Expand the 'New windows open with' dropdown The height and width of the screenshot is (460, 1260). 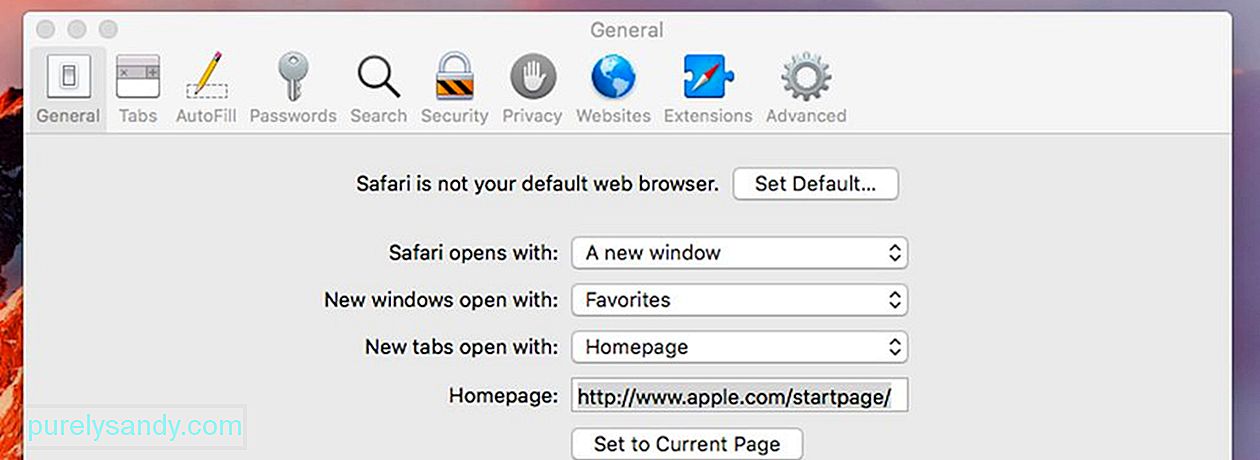(x=739, y=300)
